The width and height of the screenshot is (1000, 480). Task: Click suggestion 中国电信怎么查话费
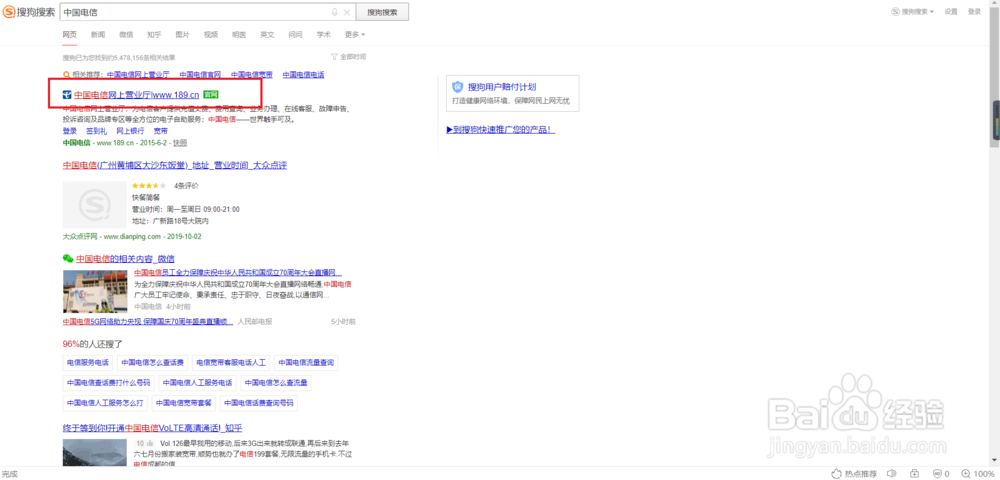click(x=152, y=363)
